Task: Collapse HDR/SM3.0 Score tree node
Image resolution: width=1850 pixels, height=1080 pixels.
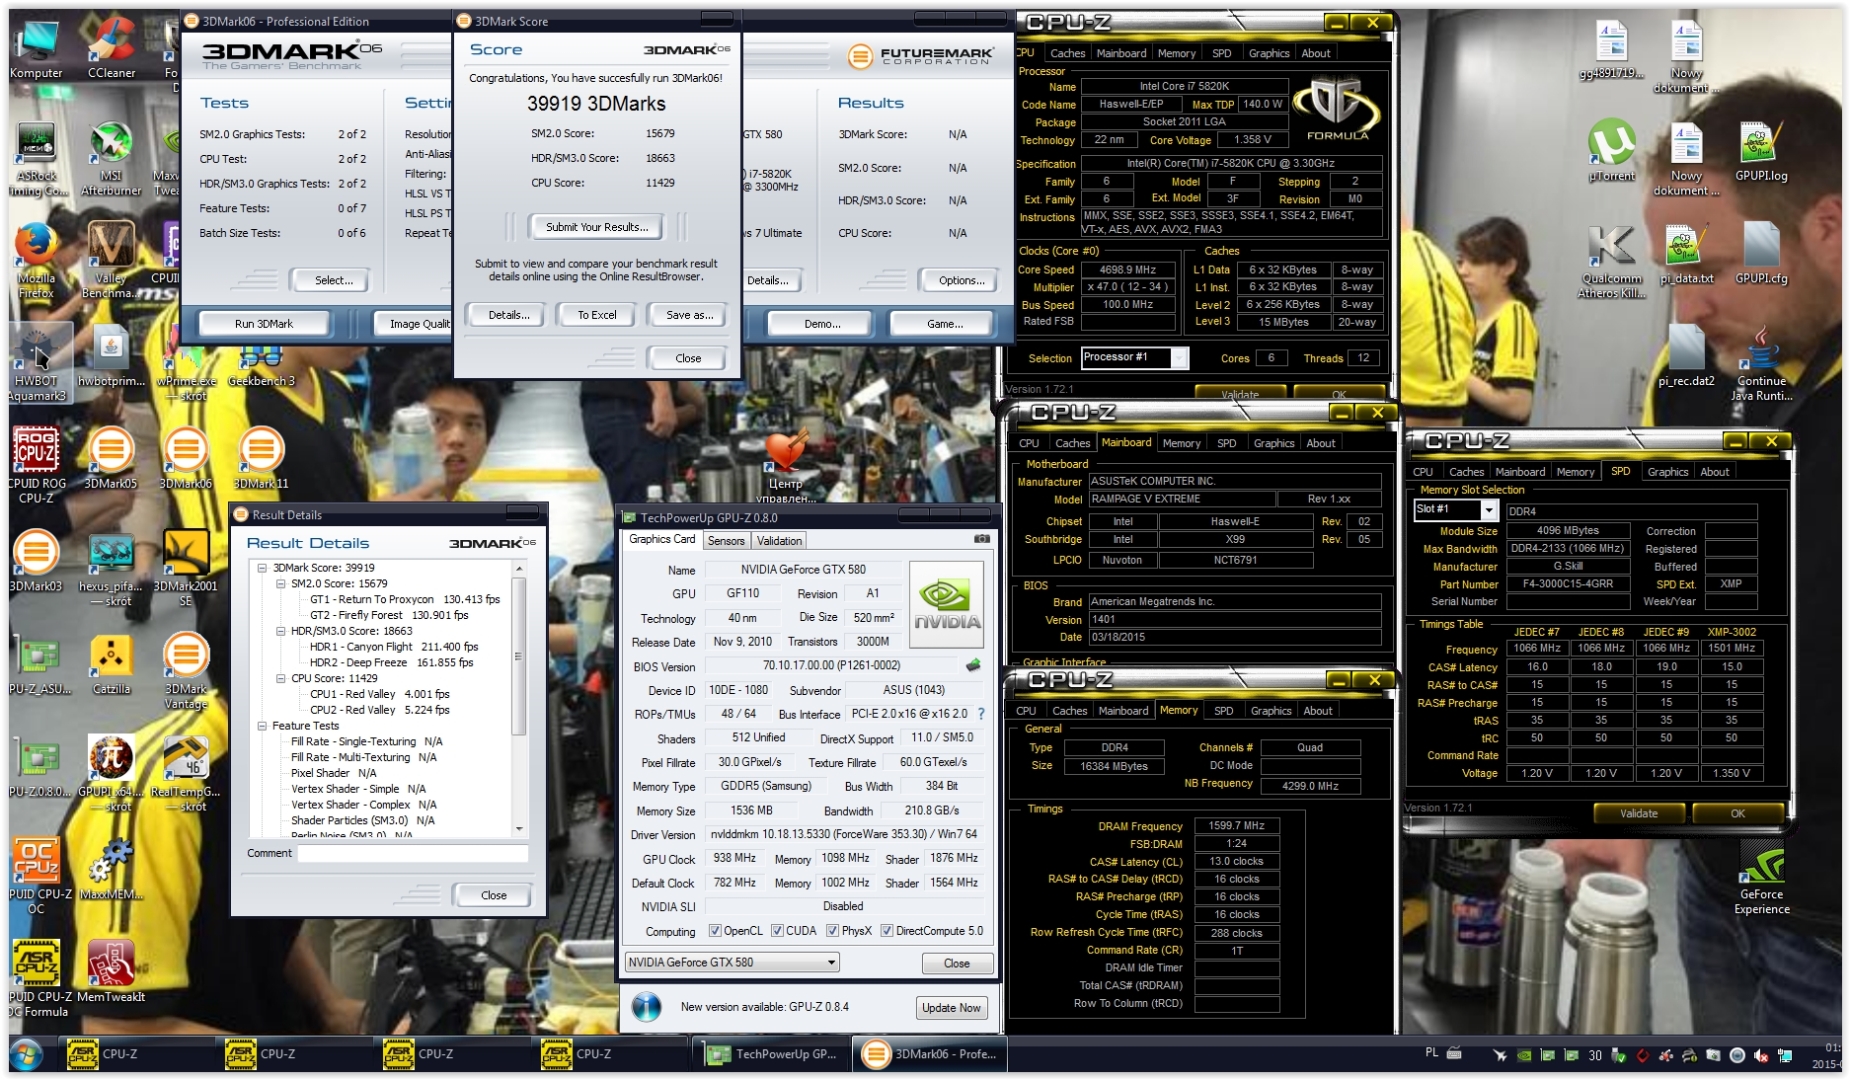Action: pyautogui.click(x=281, y=631)
